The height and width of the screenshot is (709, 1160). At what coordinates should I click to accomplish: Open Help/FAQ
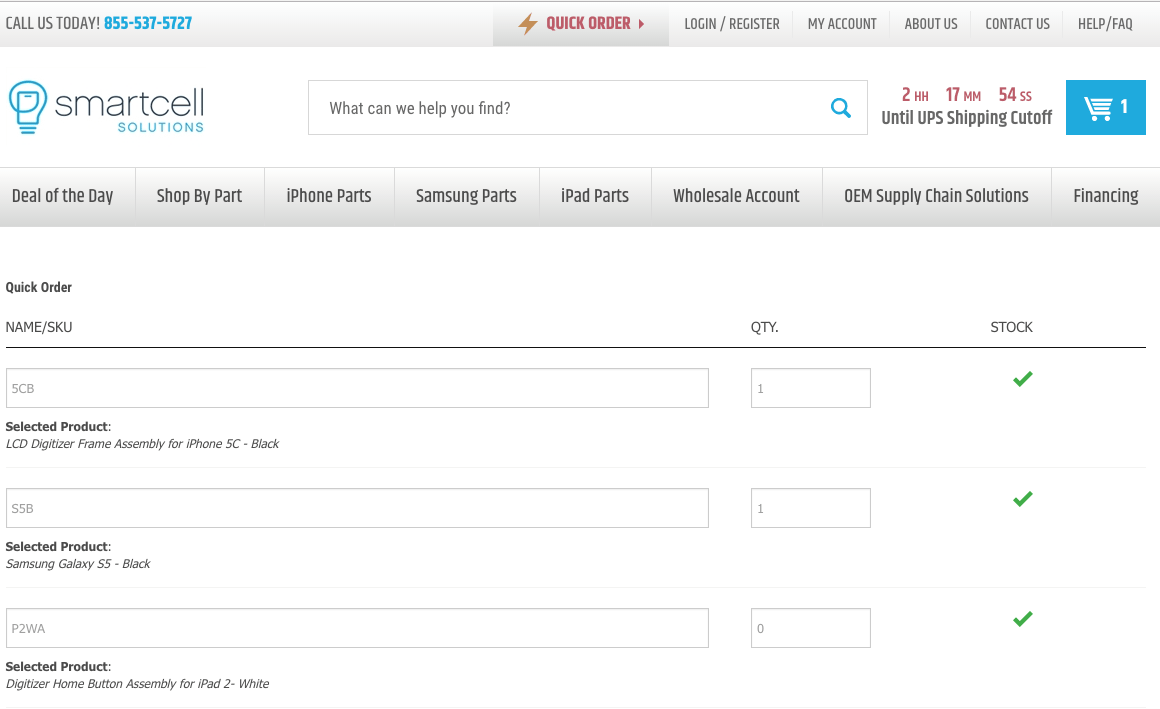[1105, 24]
